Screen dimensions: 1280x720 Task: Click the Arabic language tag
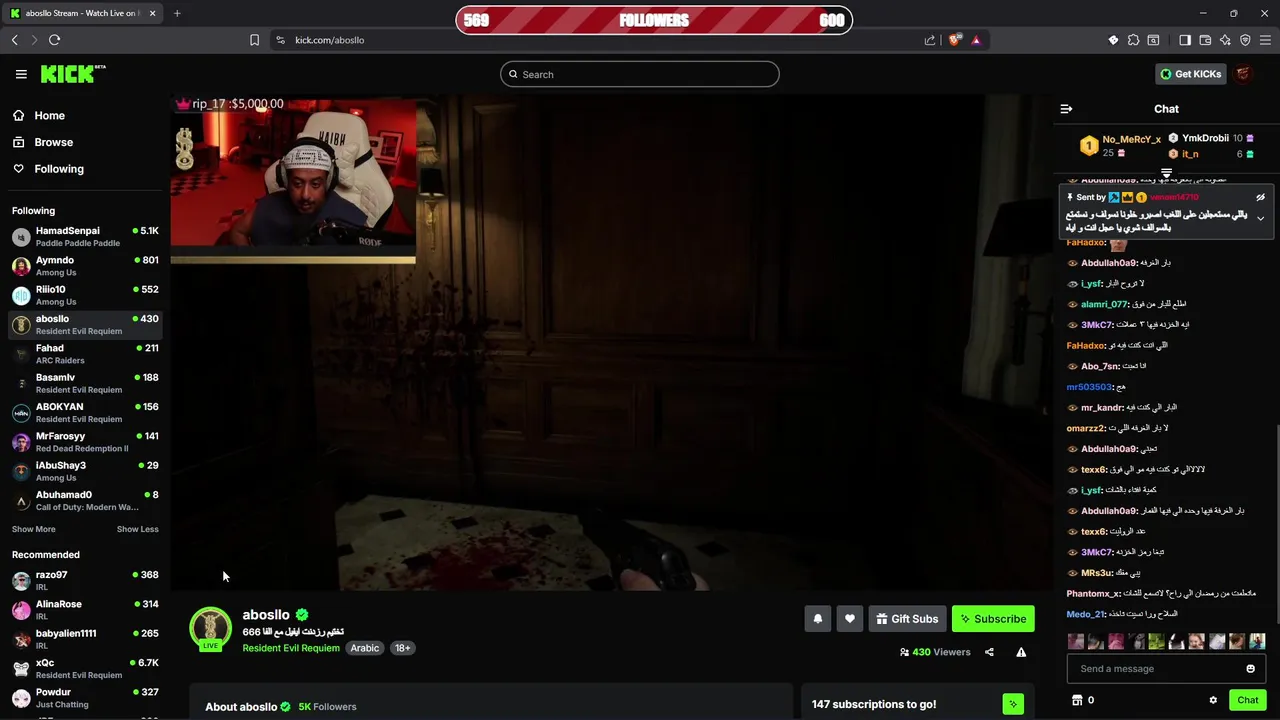pyautogui.click(x=364, y=648)
